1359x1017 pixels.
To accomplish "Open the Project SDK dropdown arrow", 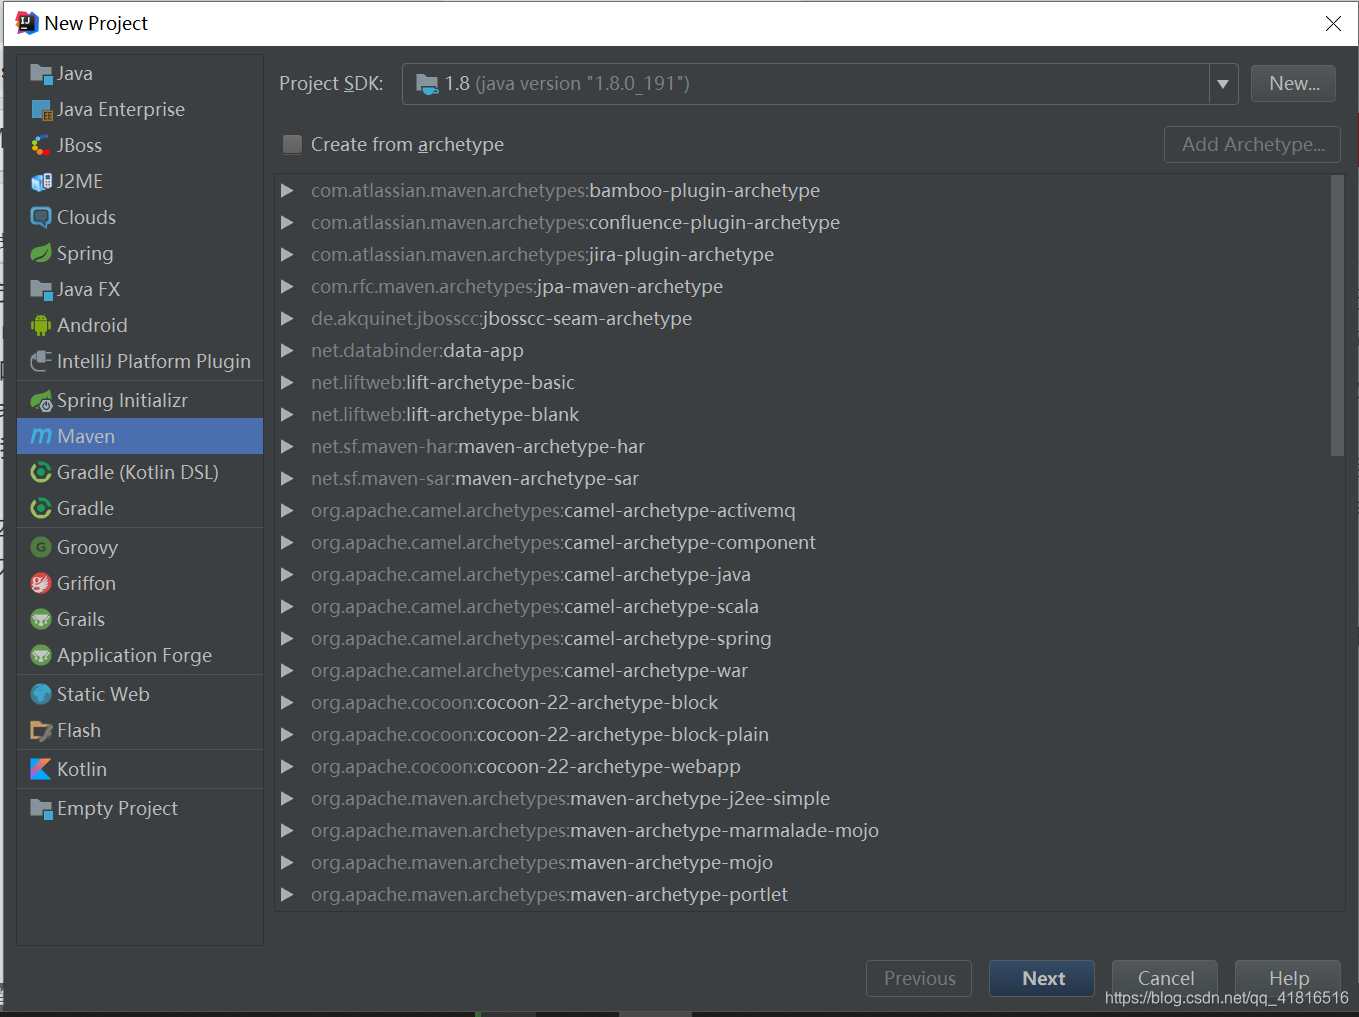I will pos(1223,84).
